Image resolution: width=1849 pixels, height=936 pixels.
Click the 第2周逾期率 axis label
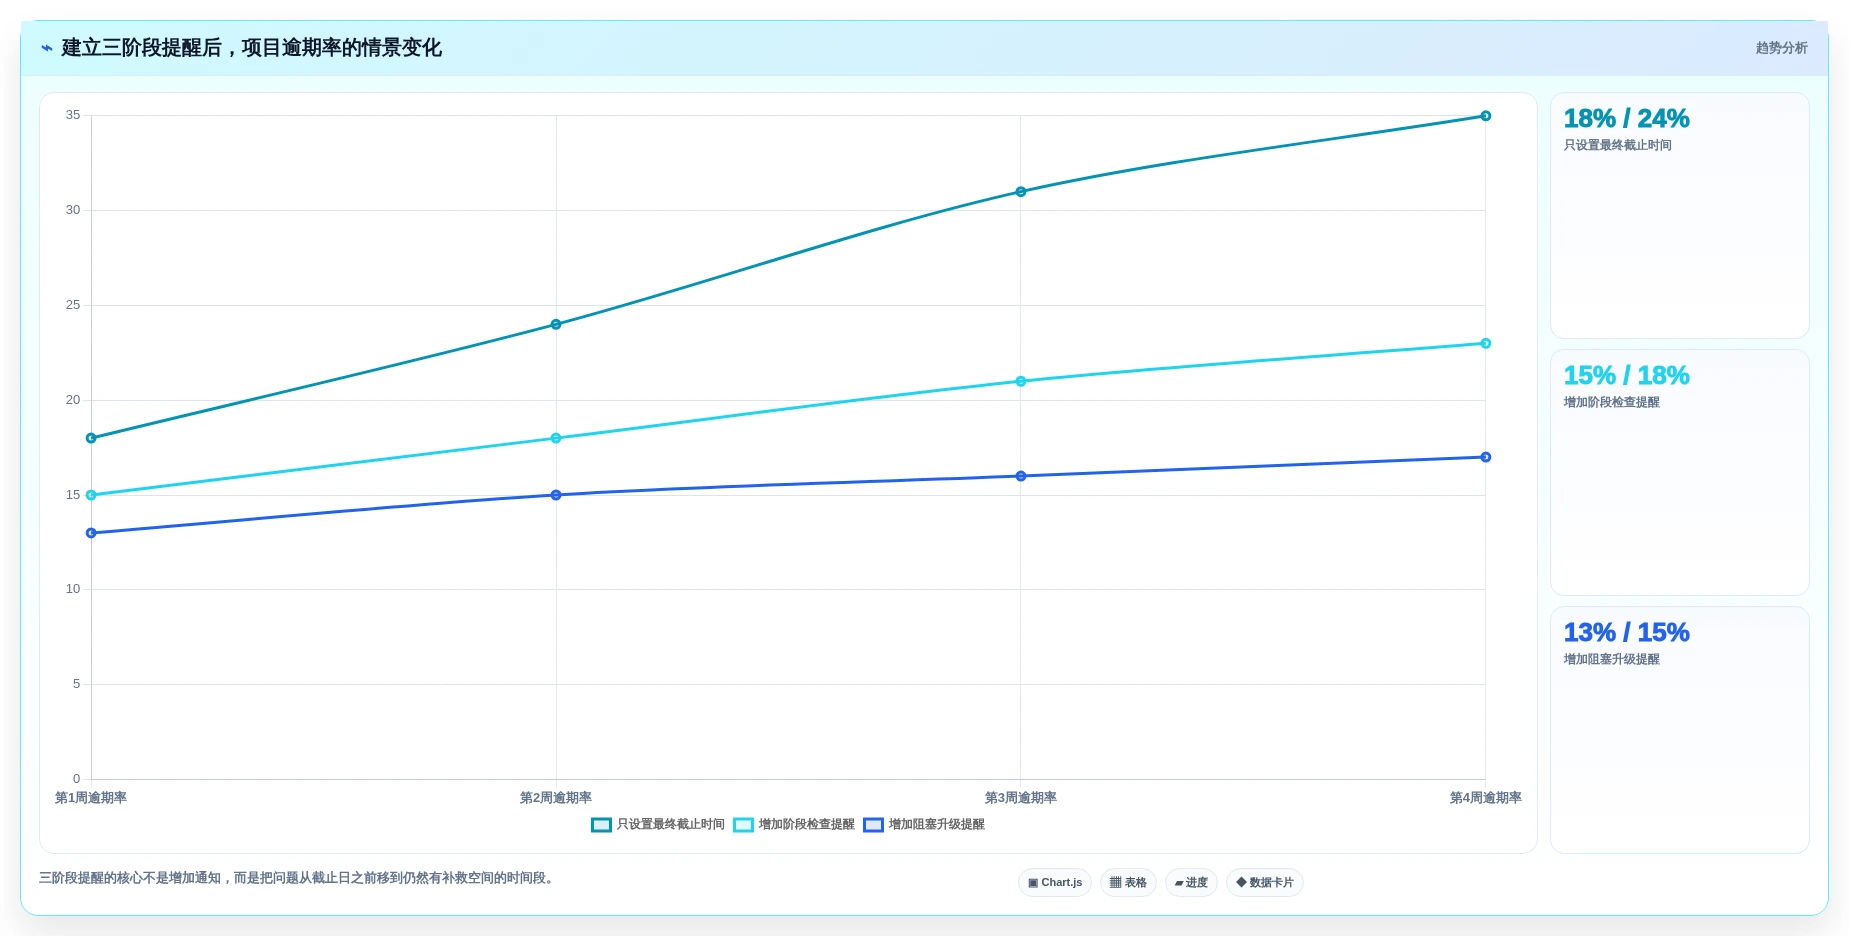coord(556,798)
